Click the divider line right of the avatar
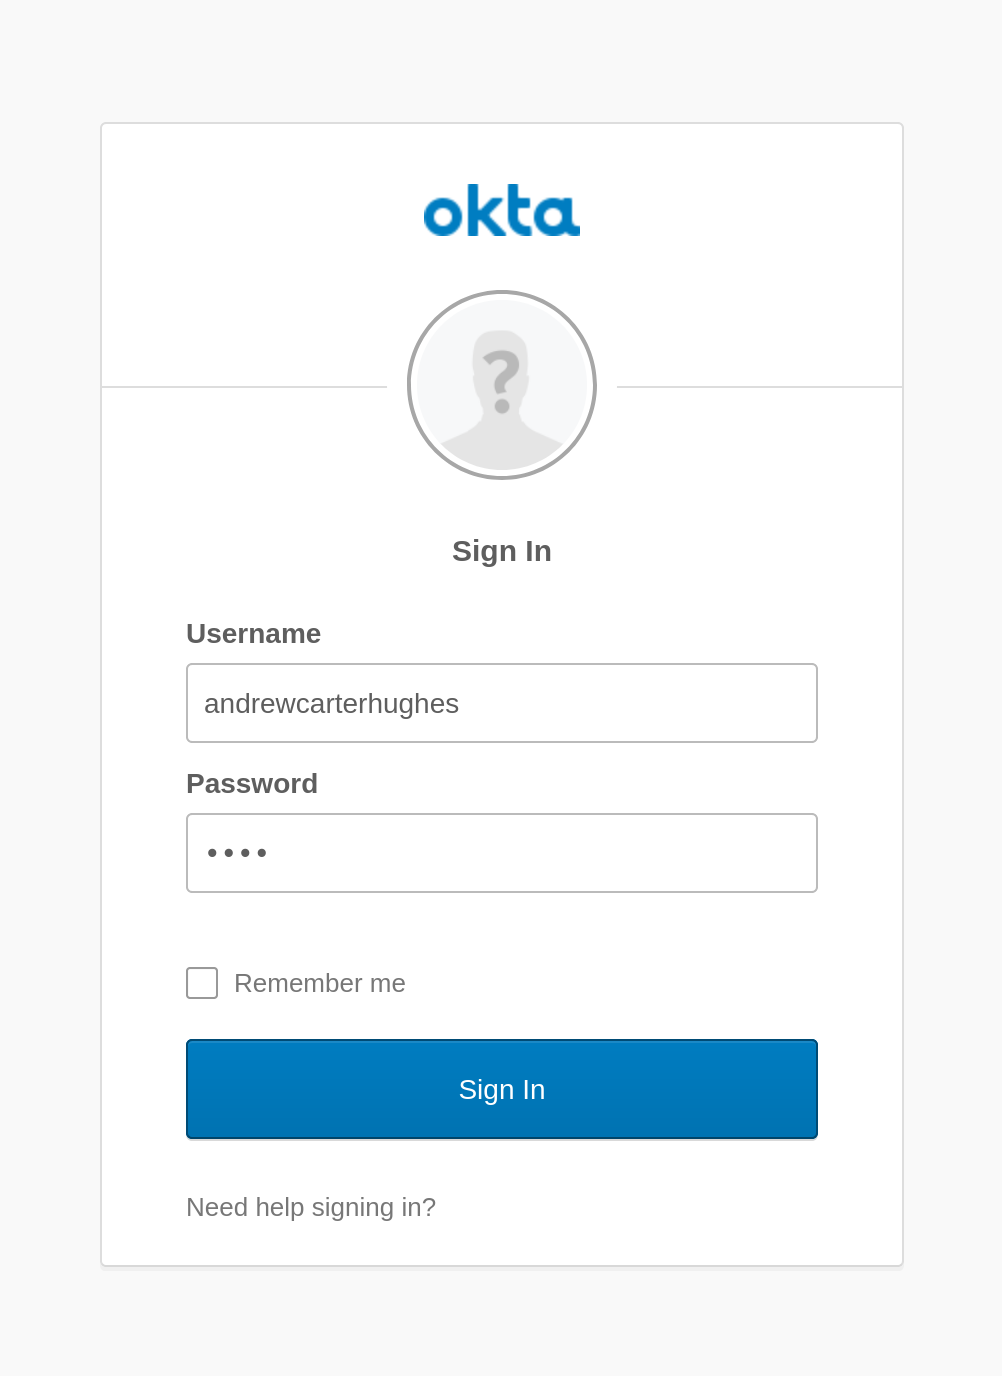 coord(760,387)
